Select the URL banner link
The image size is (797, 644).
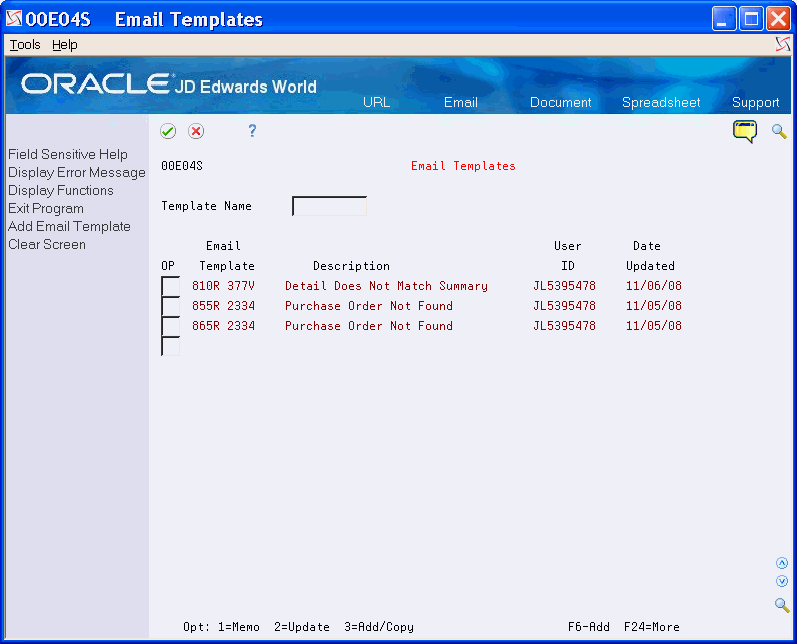[377, 102]
